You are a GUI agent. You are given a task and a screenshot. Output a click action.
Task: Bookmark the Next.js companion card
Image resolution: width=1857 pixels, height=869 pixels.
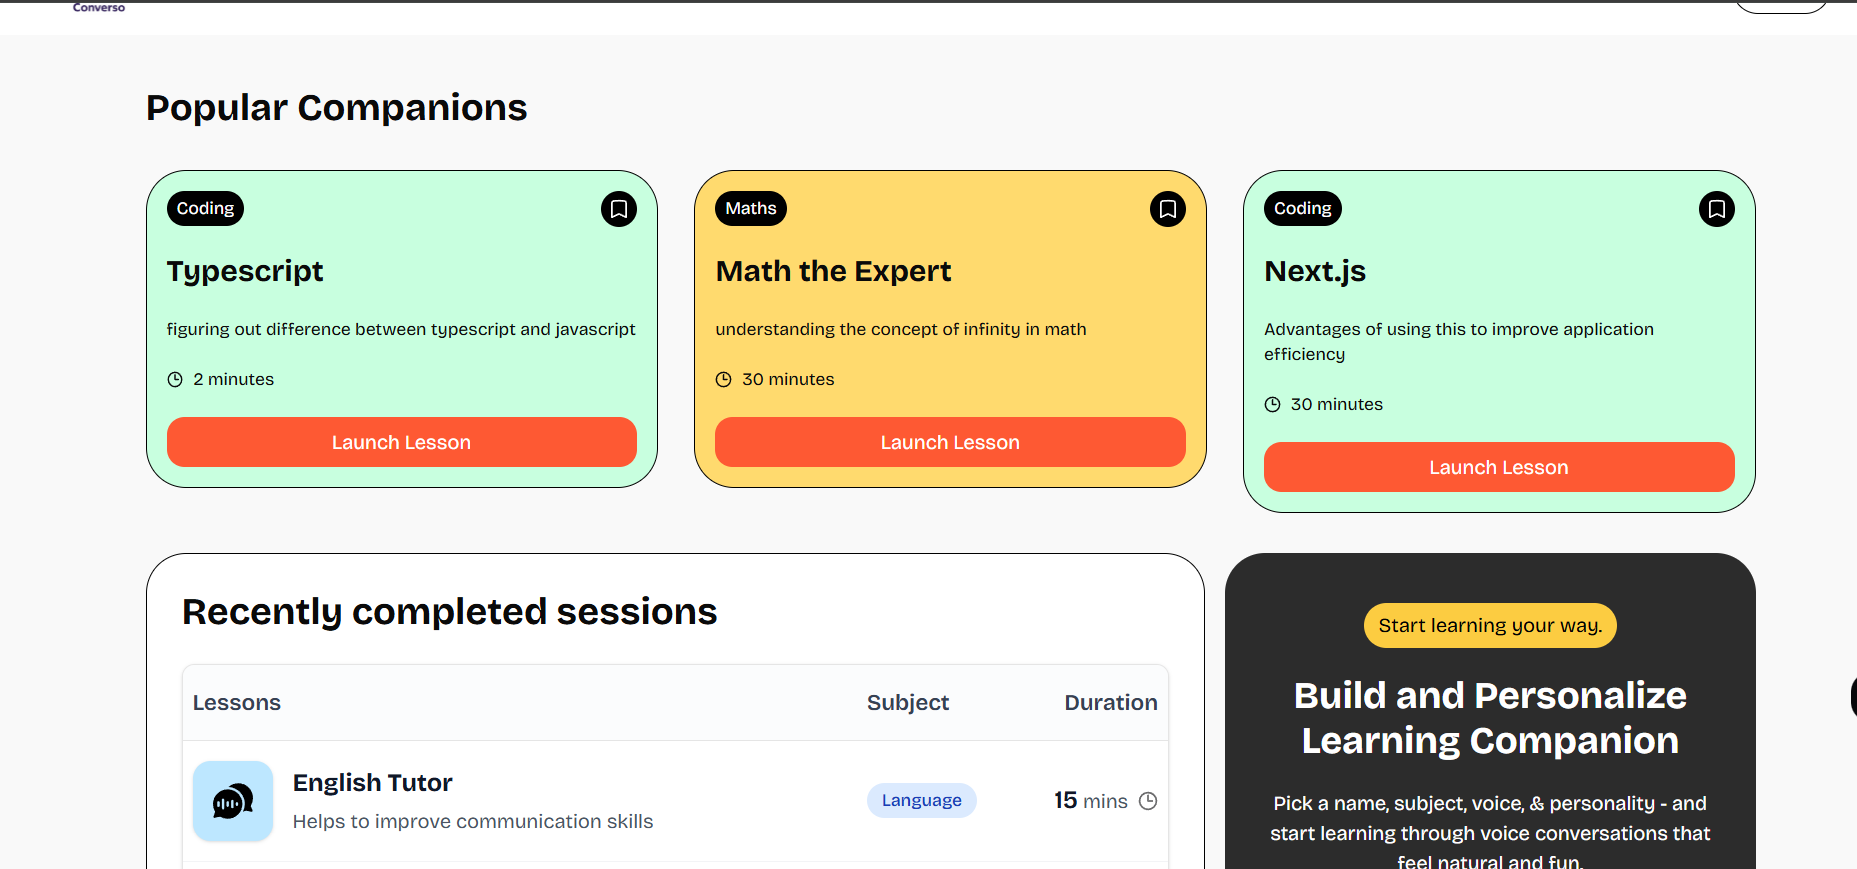click(1716, 209)
